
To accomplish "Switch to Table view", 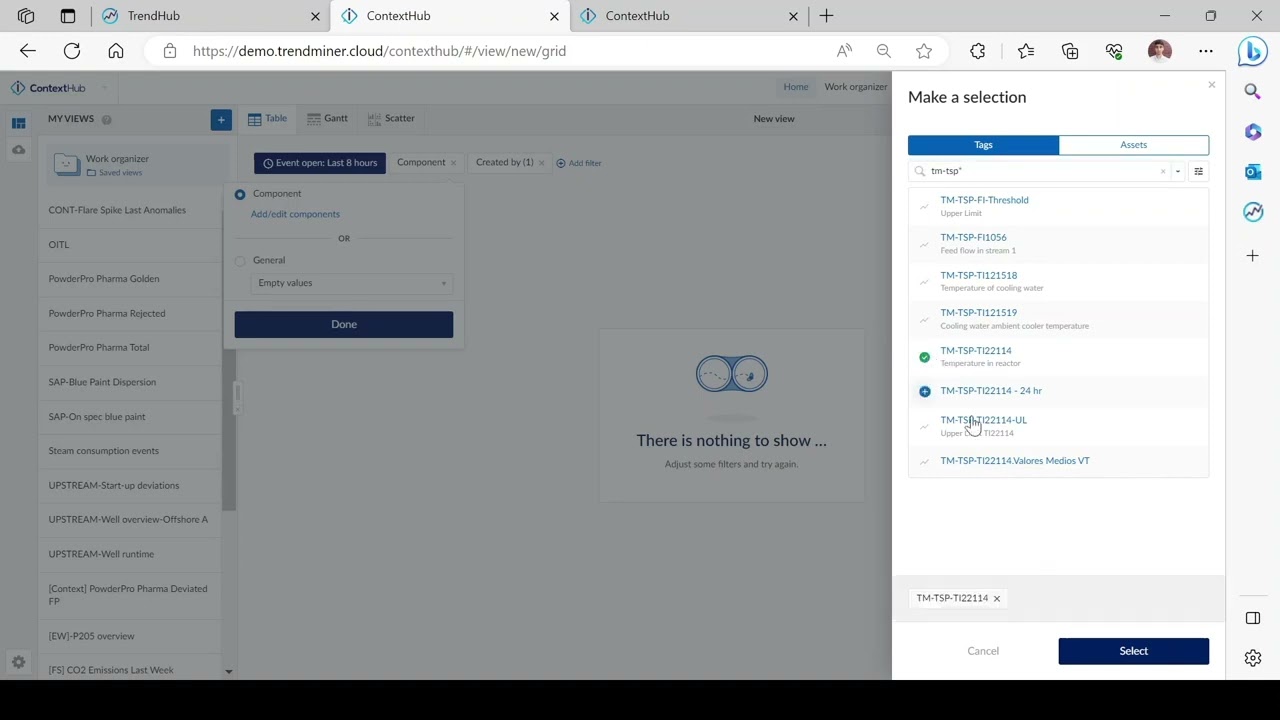I will point(267,118).
